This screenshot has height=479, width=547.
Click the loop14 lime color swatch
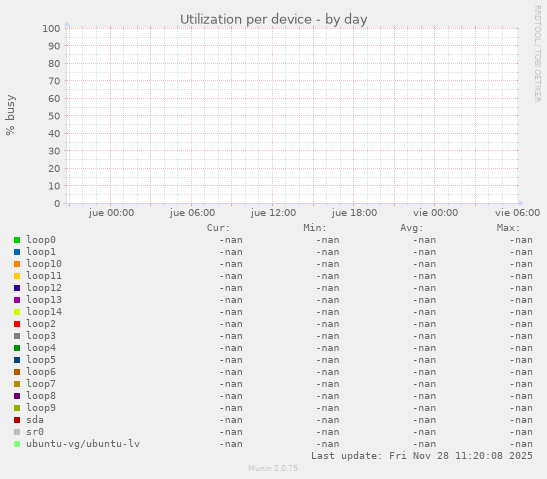(x=17, y=312)
